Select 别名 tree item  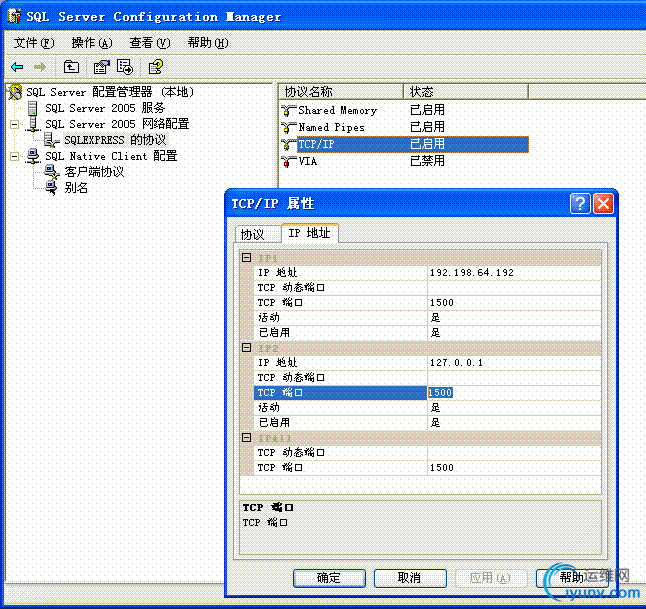pos(76,188)
